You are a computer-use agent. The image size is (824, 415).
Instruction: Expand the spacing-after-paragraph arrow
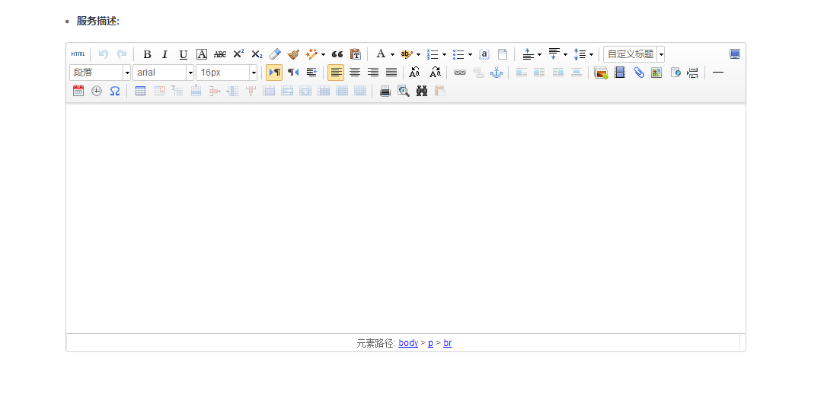[x=565, y=54]
